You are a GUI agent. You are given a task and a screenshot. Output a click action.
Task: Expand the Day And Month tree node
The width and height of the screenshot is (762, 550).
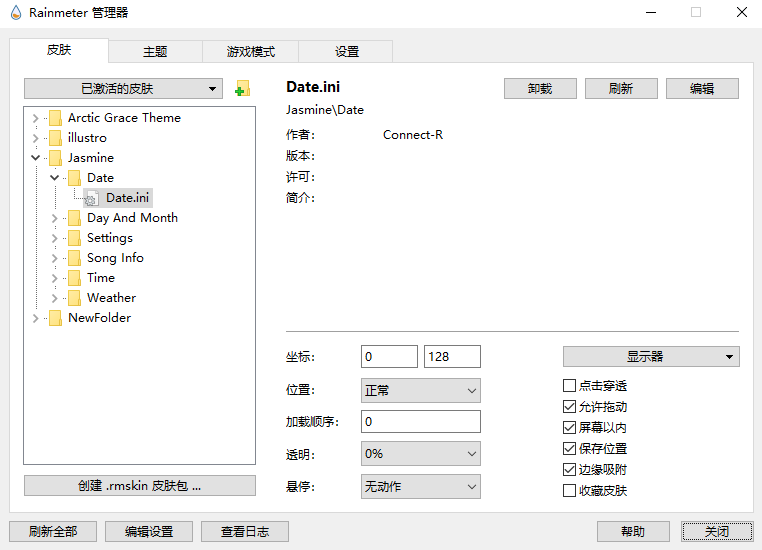click(55, 218)
